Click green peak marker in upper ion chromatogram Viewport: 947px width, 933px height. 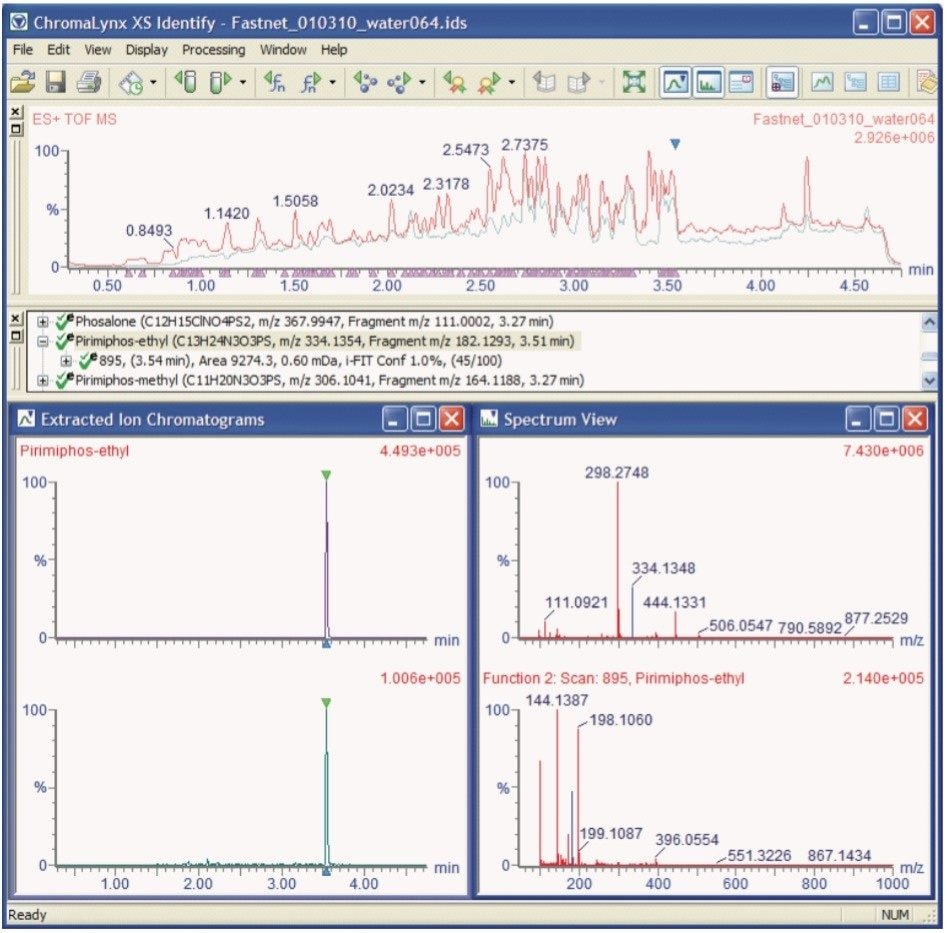(326, 476)
